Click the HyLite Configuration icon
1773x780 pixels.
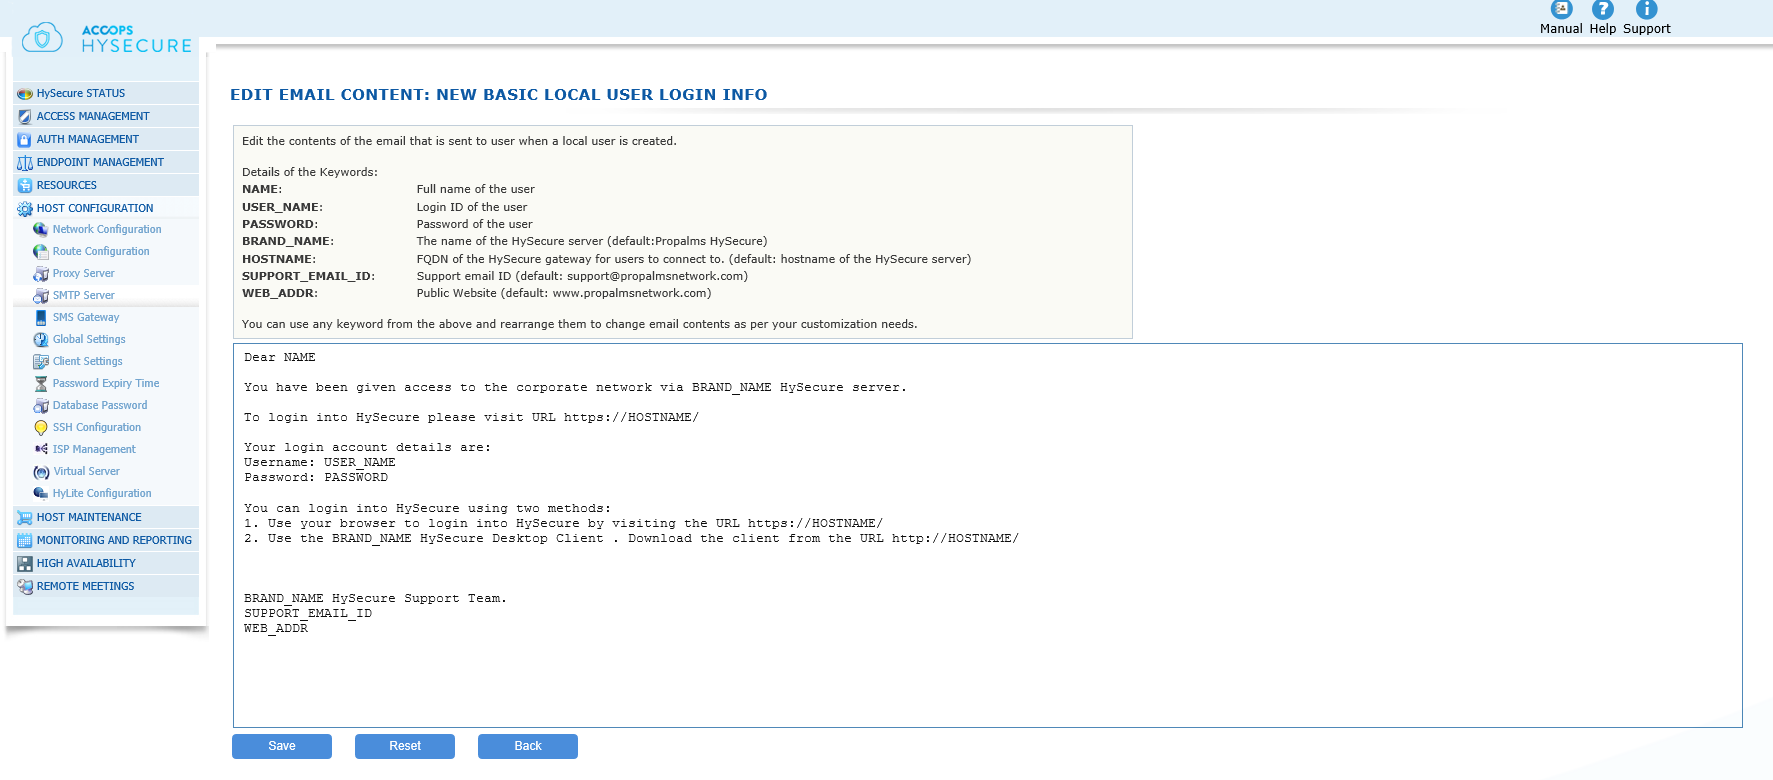click(41, 494)
